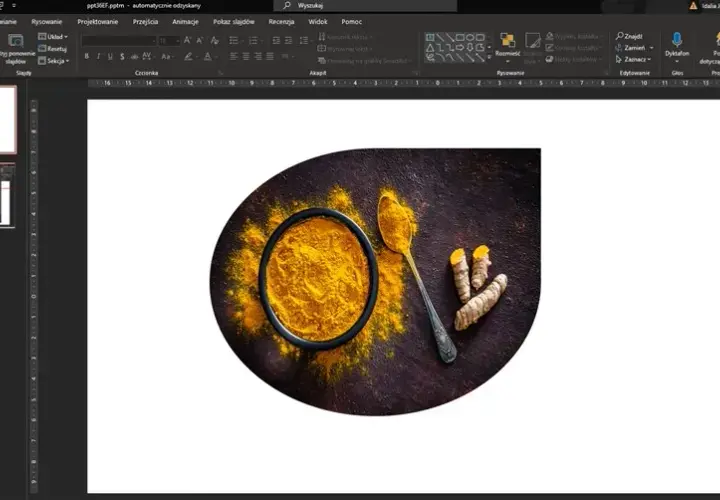Select the down arrow shape in gallery

(470, 47)
